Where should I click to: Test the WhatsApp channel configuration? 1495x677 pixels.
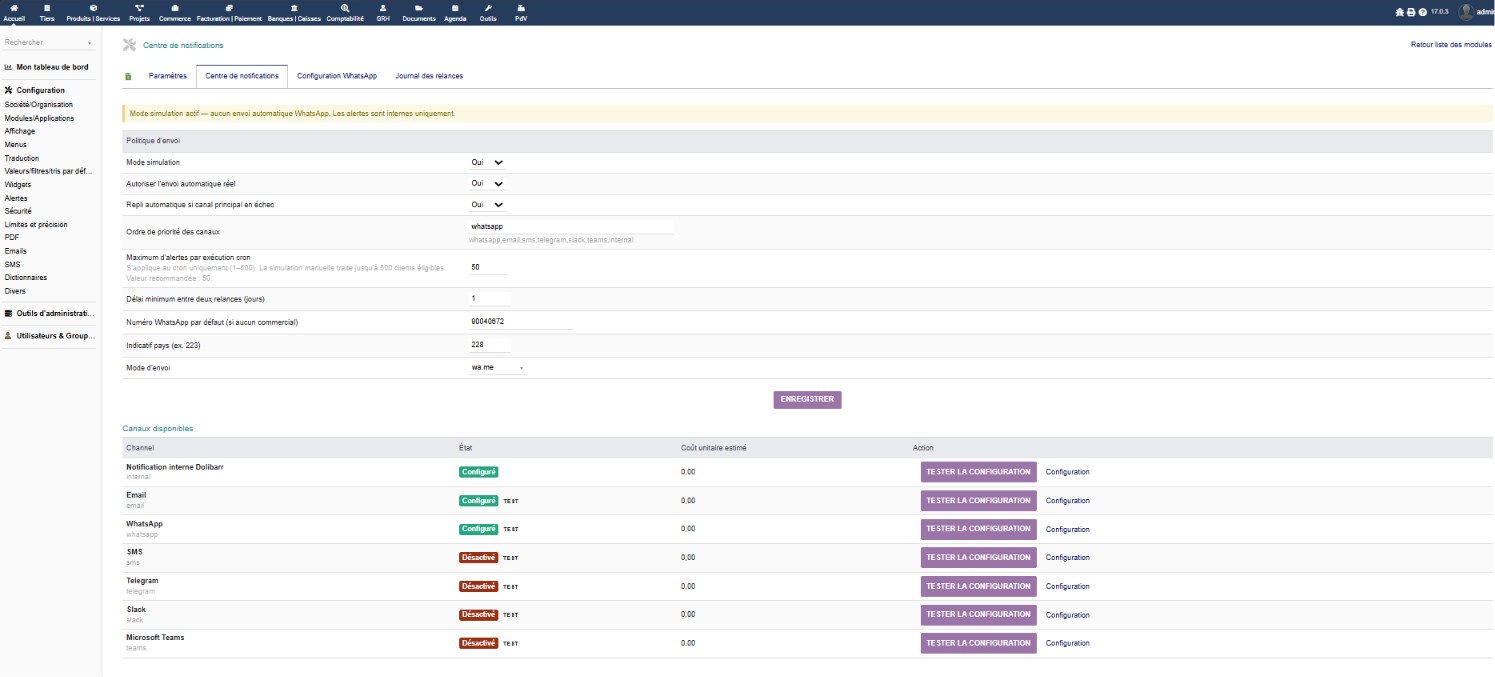978,529
